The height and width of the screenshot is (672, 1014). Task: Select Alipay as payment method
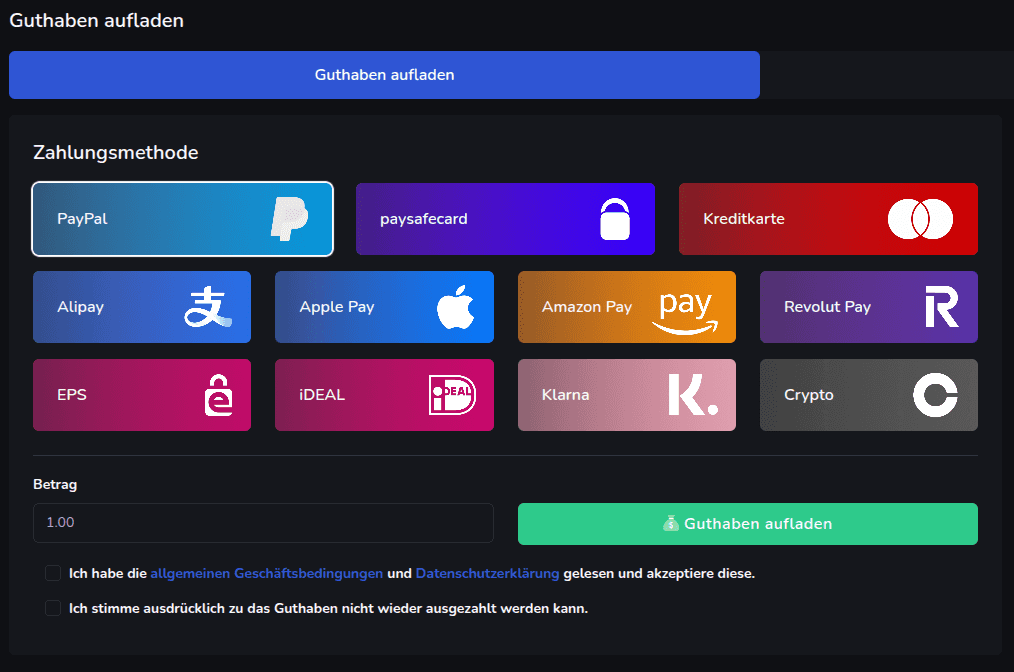pyautogui.click(x=142, y=307)
